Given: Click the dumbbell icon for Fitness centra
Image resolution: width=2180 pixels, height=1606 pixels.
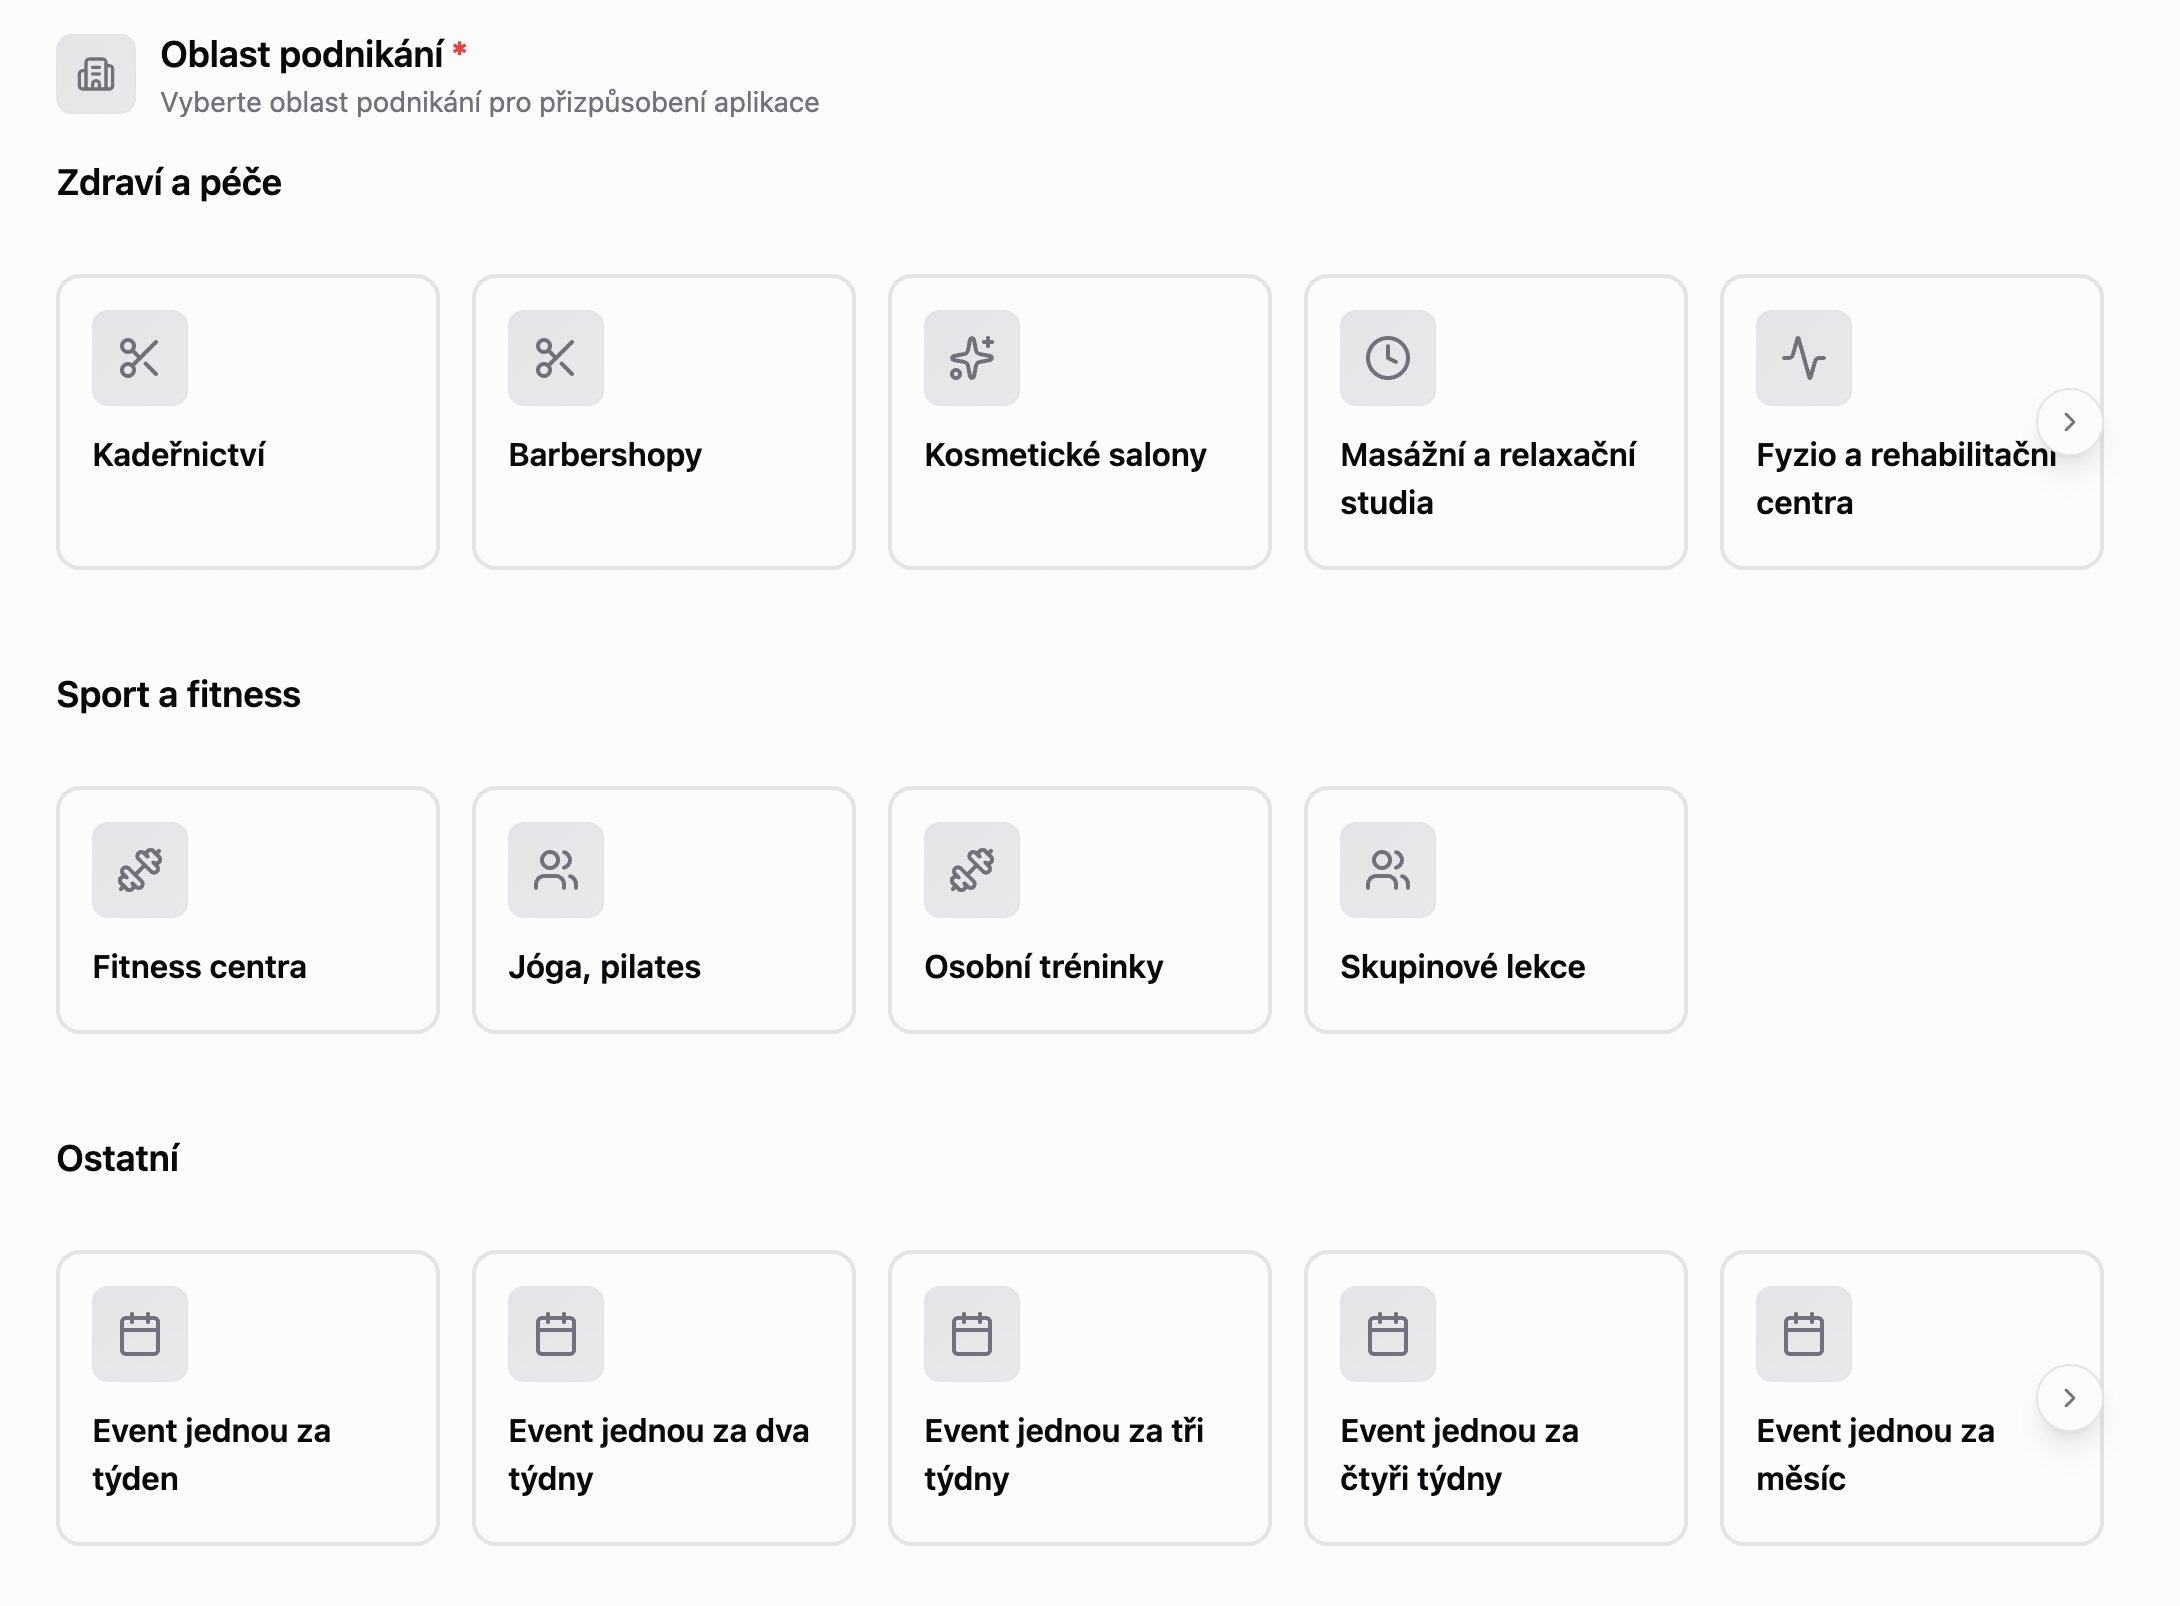Looking at the screenshot, I should tap(140, 870).
